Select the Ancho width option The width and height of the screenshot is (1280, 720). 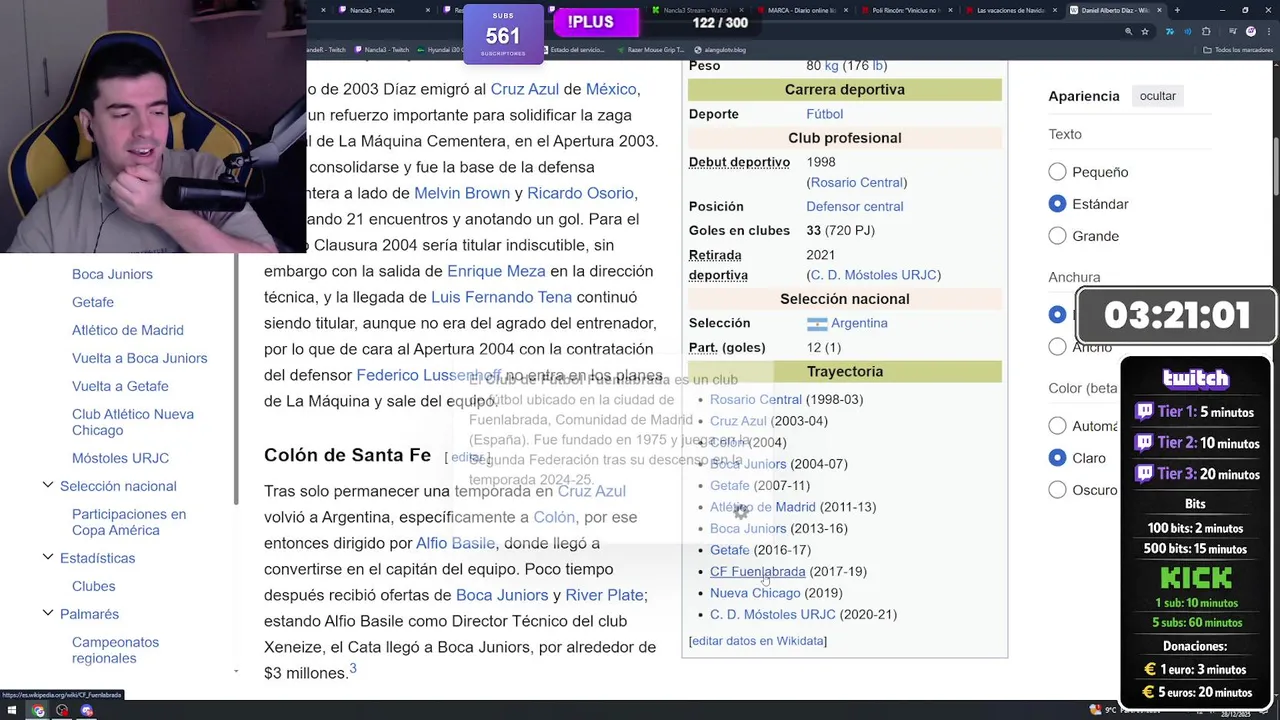coord(1057,347)
